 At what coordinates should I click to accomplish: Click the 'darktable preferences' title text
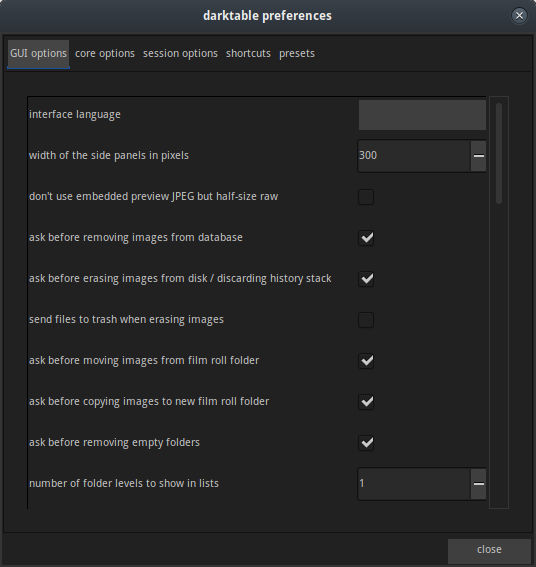267,16
